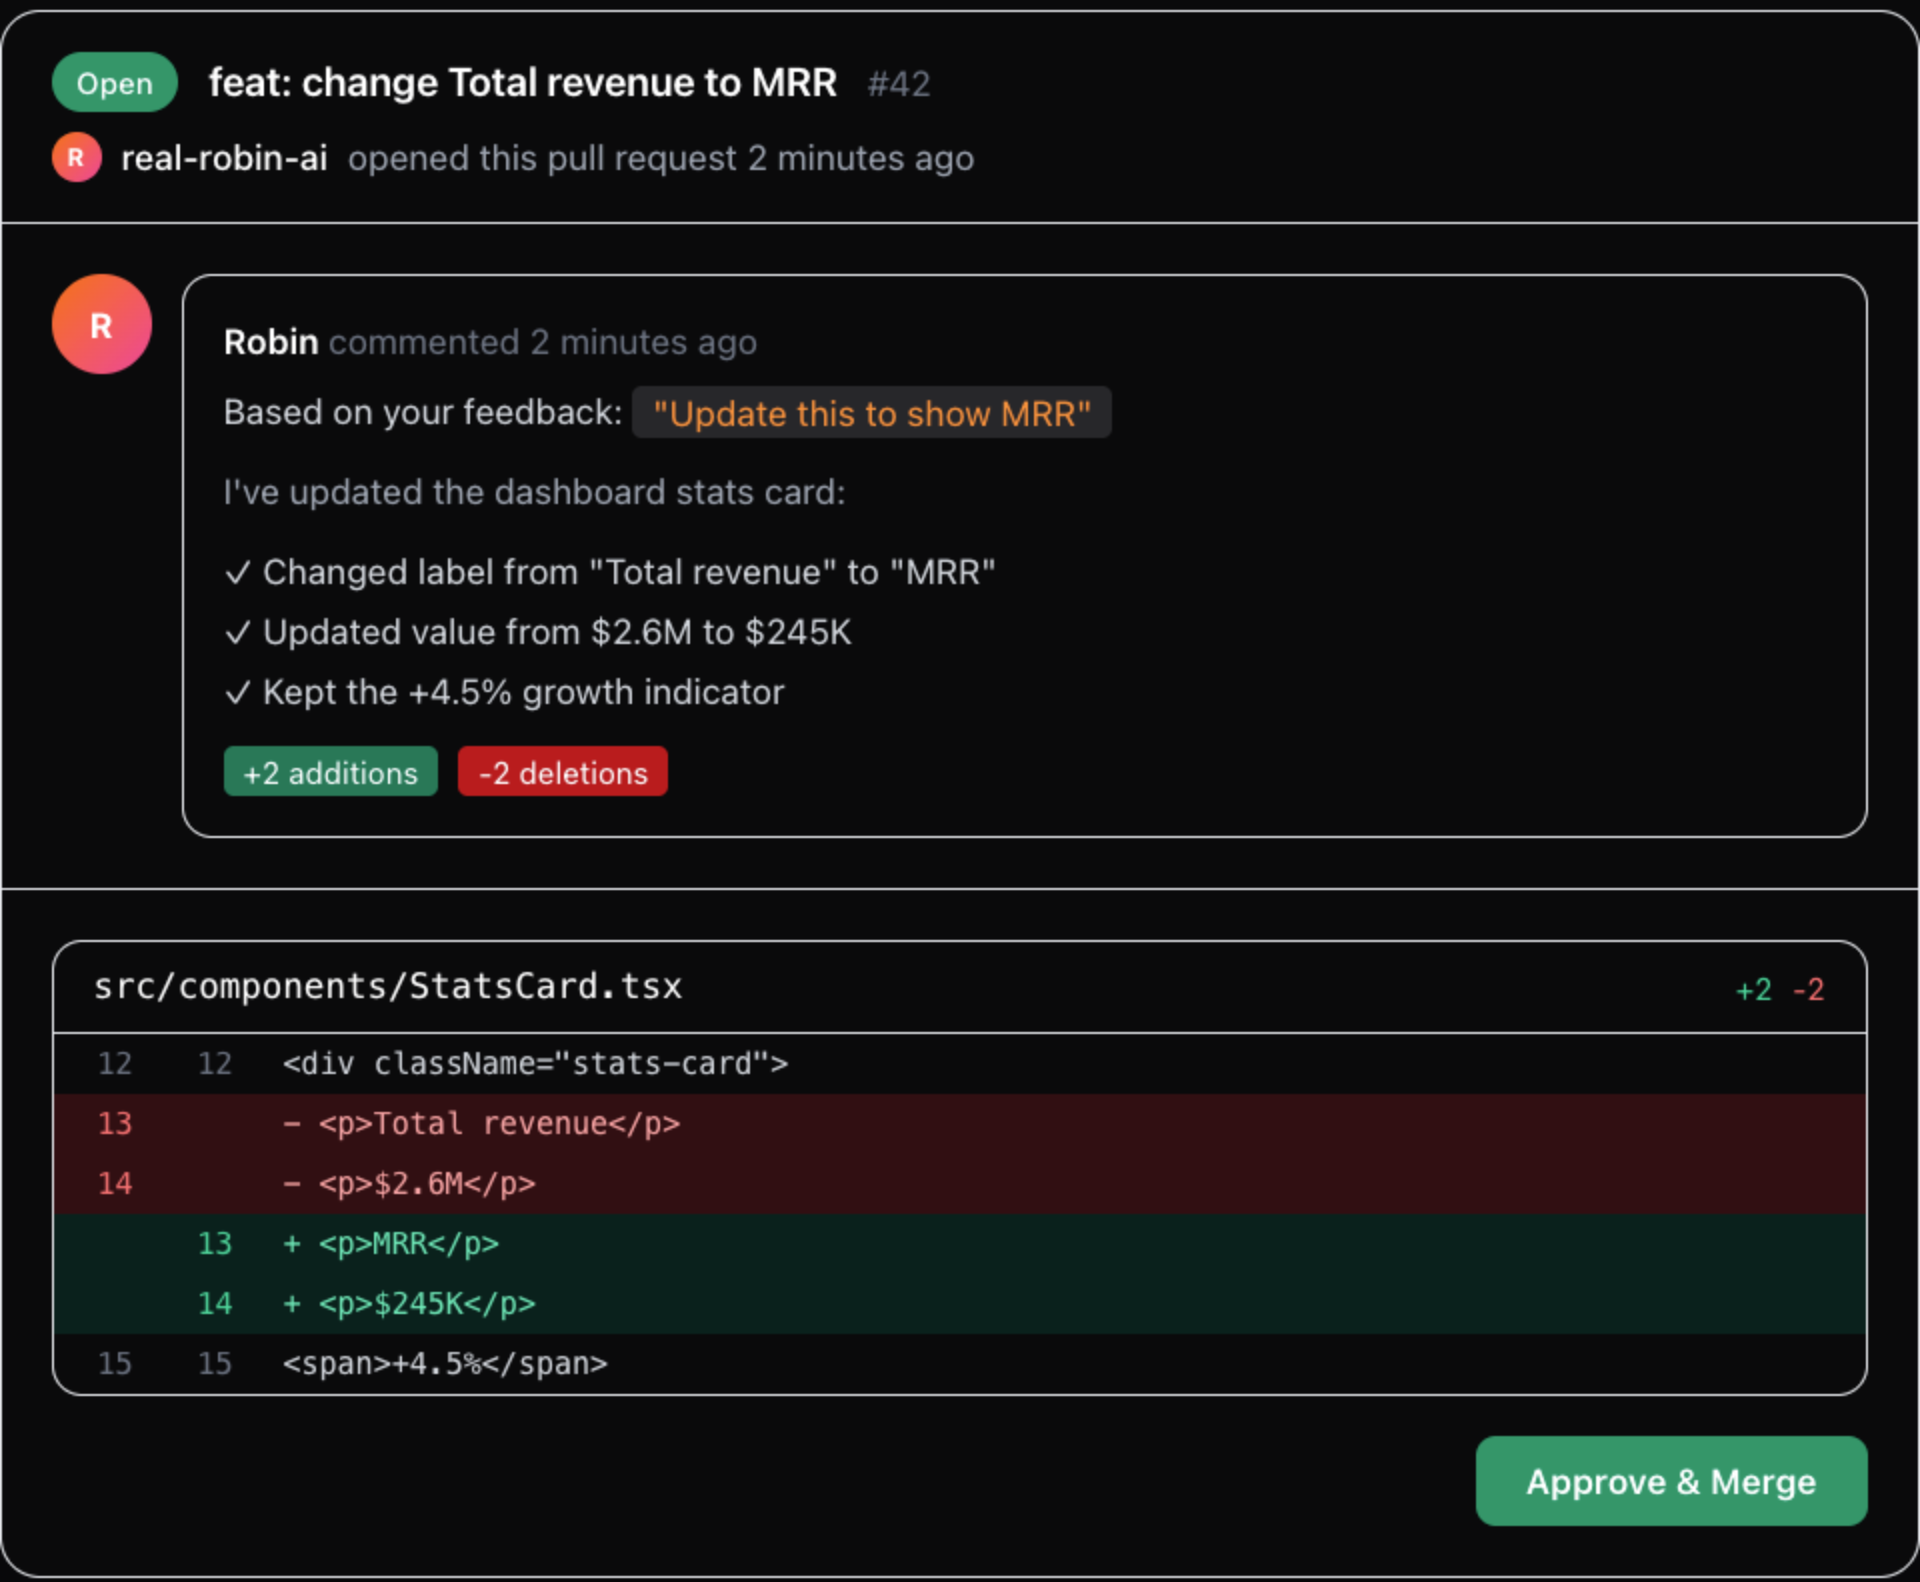Select the deleted line with $2.6M
This screenshot has width=1920, height=1582.
pos(427,1184)
